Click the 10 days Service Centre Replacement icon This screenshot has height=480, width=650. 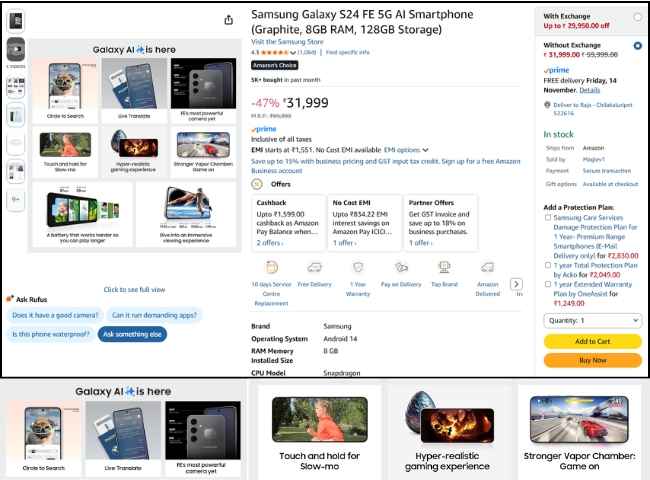click(272, 267)
